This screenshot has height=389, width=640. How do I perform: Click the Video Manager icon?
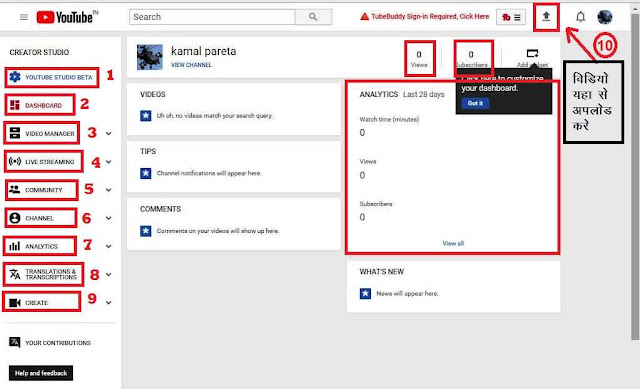click(15, 133)
